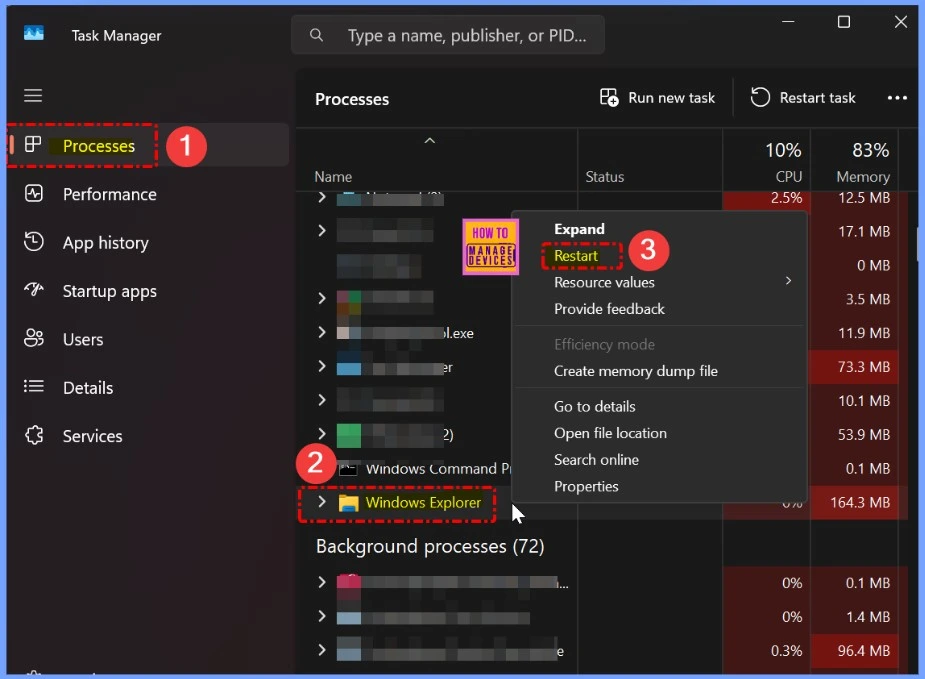Type in the name, publisher, or PID search box
Image resolution: width=925 pixels, height=679 pixels.
pyautogui.click(x=448, y=35)
